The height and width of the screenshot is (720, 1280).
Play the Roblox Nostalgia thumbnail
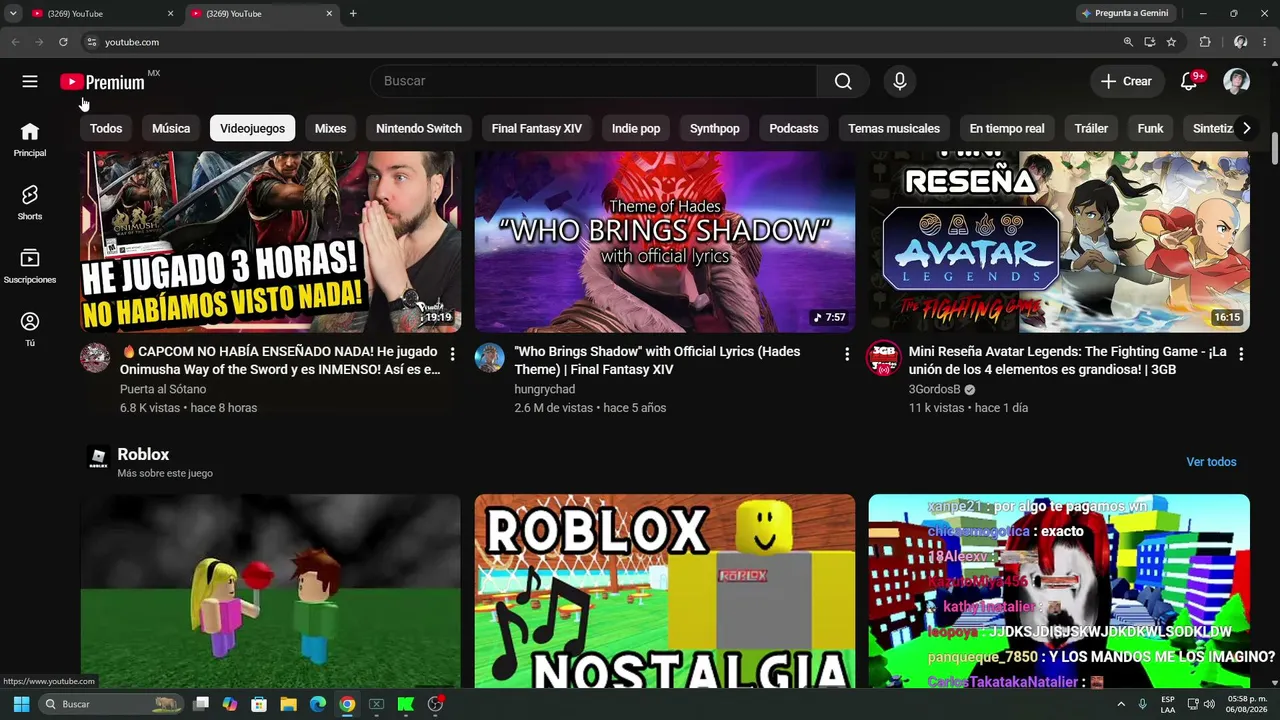[x=665, y=590]
